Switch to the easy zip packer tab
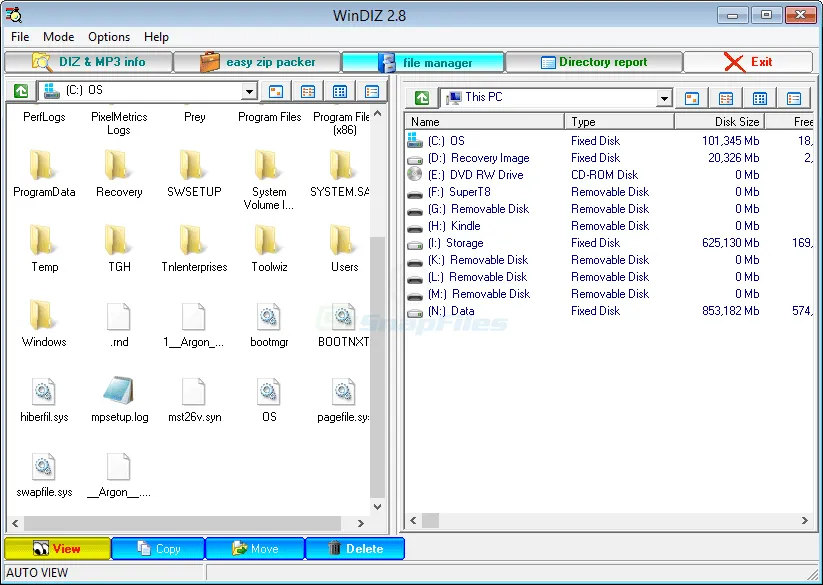The image size is (823, 585). [257, 62]
